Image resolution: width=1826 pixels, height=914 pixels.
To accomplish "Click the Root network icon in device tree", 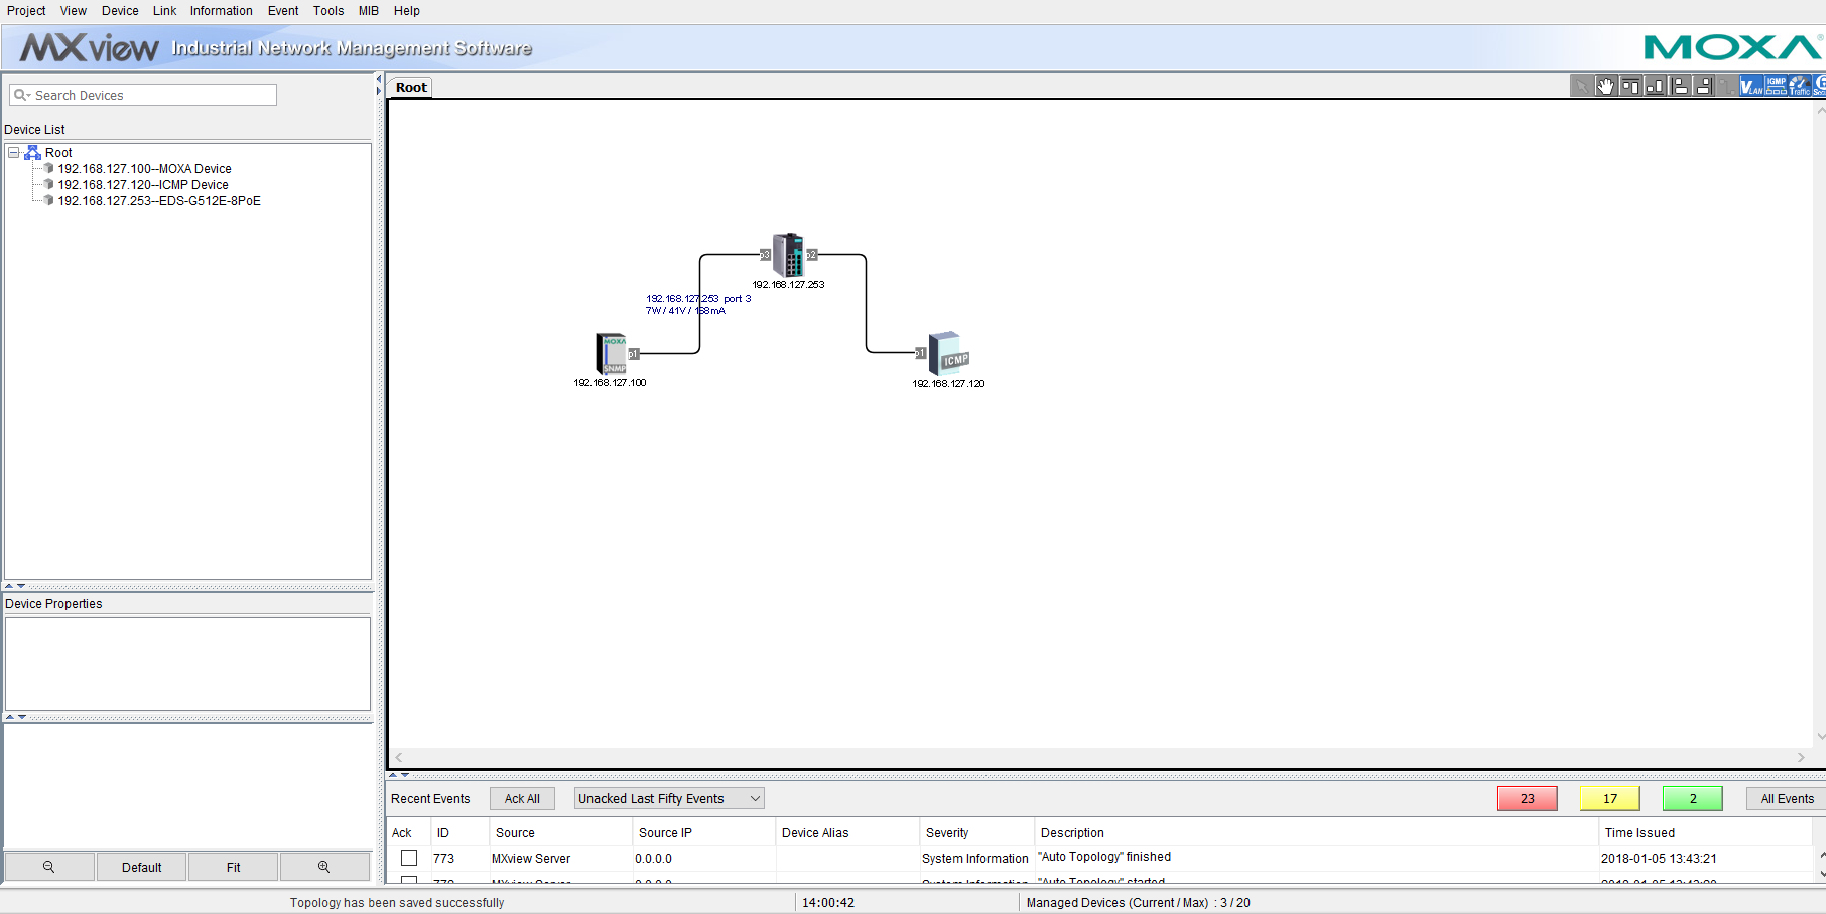I will 32,153.
